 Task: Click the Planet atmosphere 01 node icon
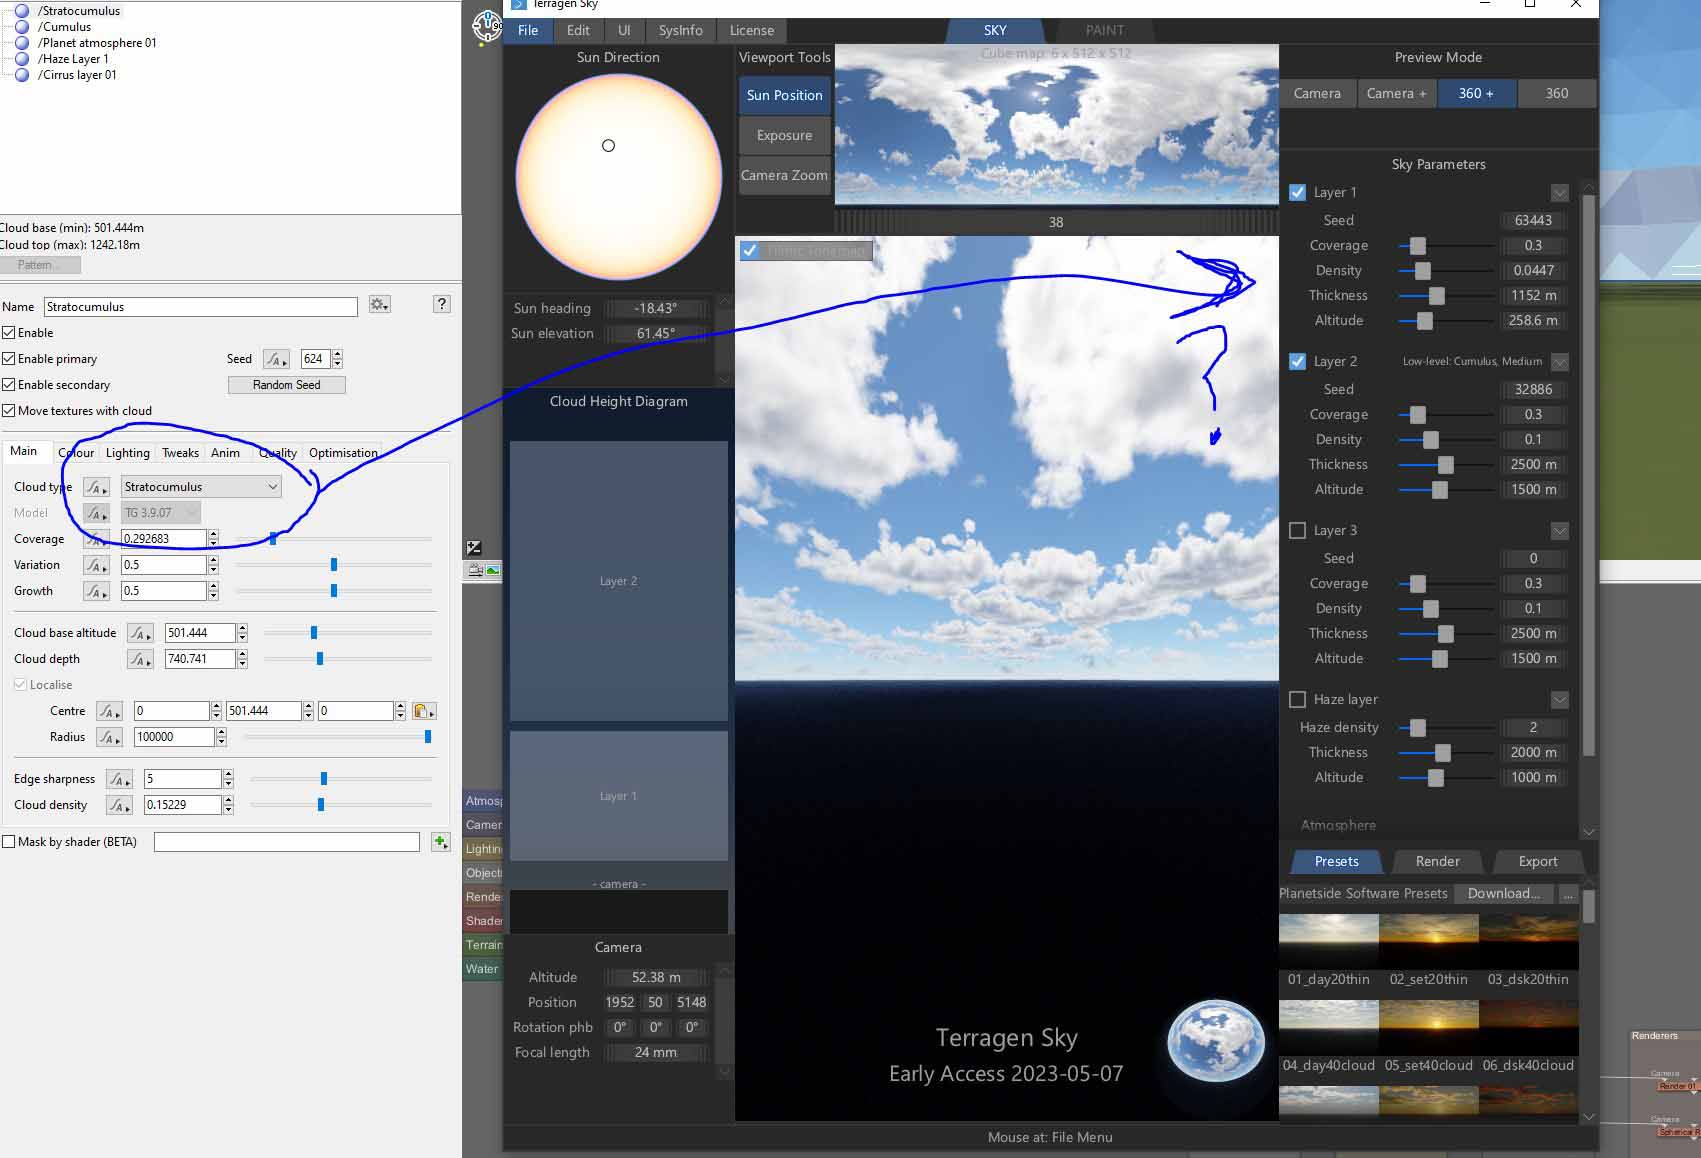[21, 43]
